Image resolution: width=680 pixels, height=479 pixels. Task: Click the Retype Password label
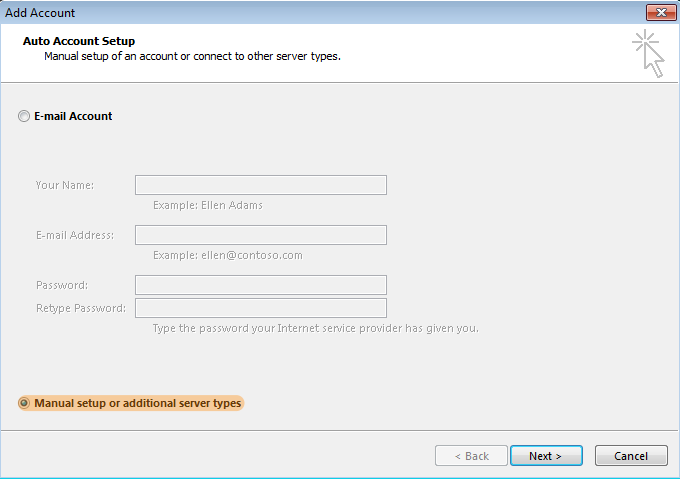[81, 308]
